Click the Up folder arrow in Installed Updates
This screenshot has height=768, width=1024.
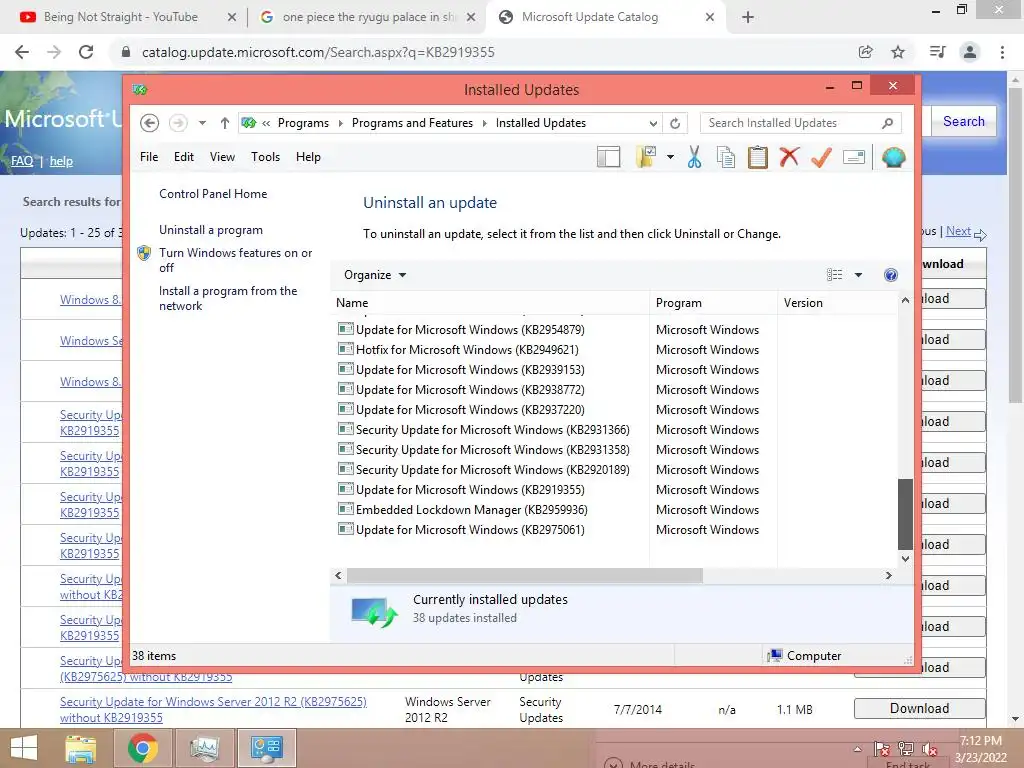click(x=225, y=123)
